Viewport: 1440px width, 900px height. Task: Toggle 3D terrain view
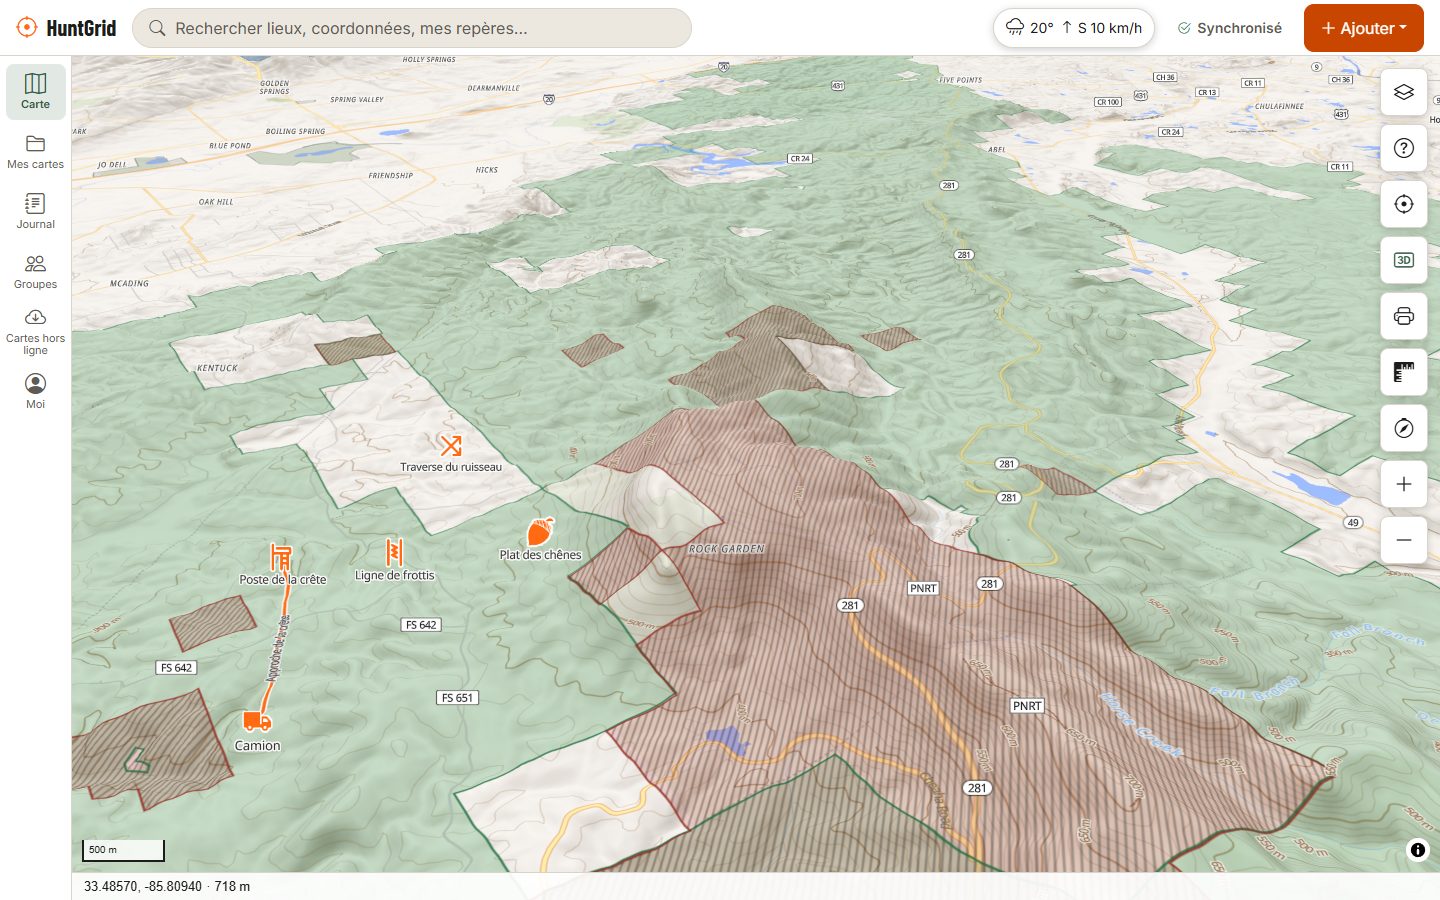(1404, 260)
